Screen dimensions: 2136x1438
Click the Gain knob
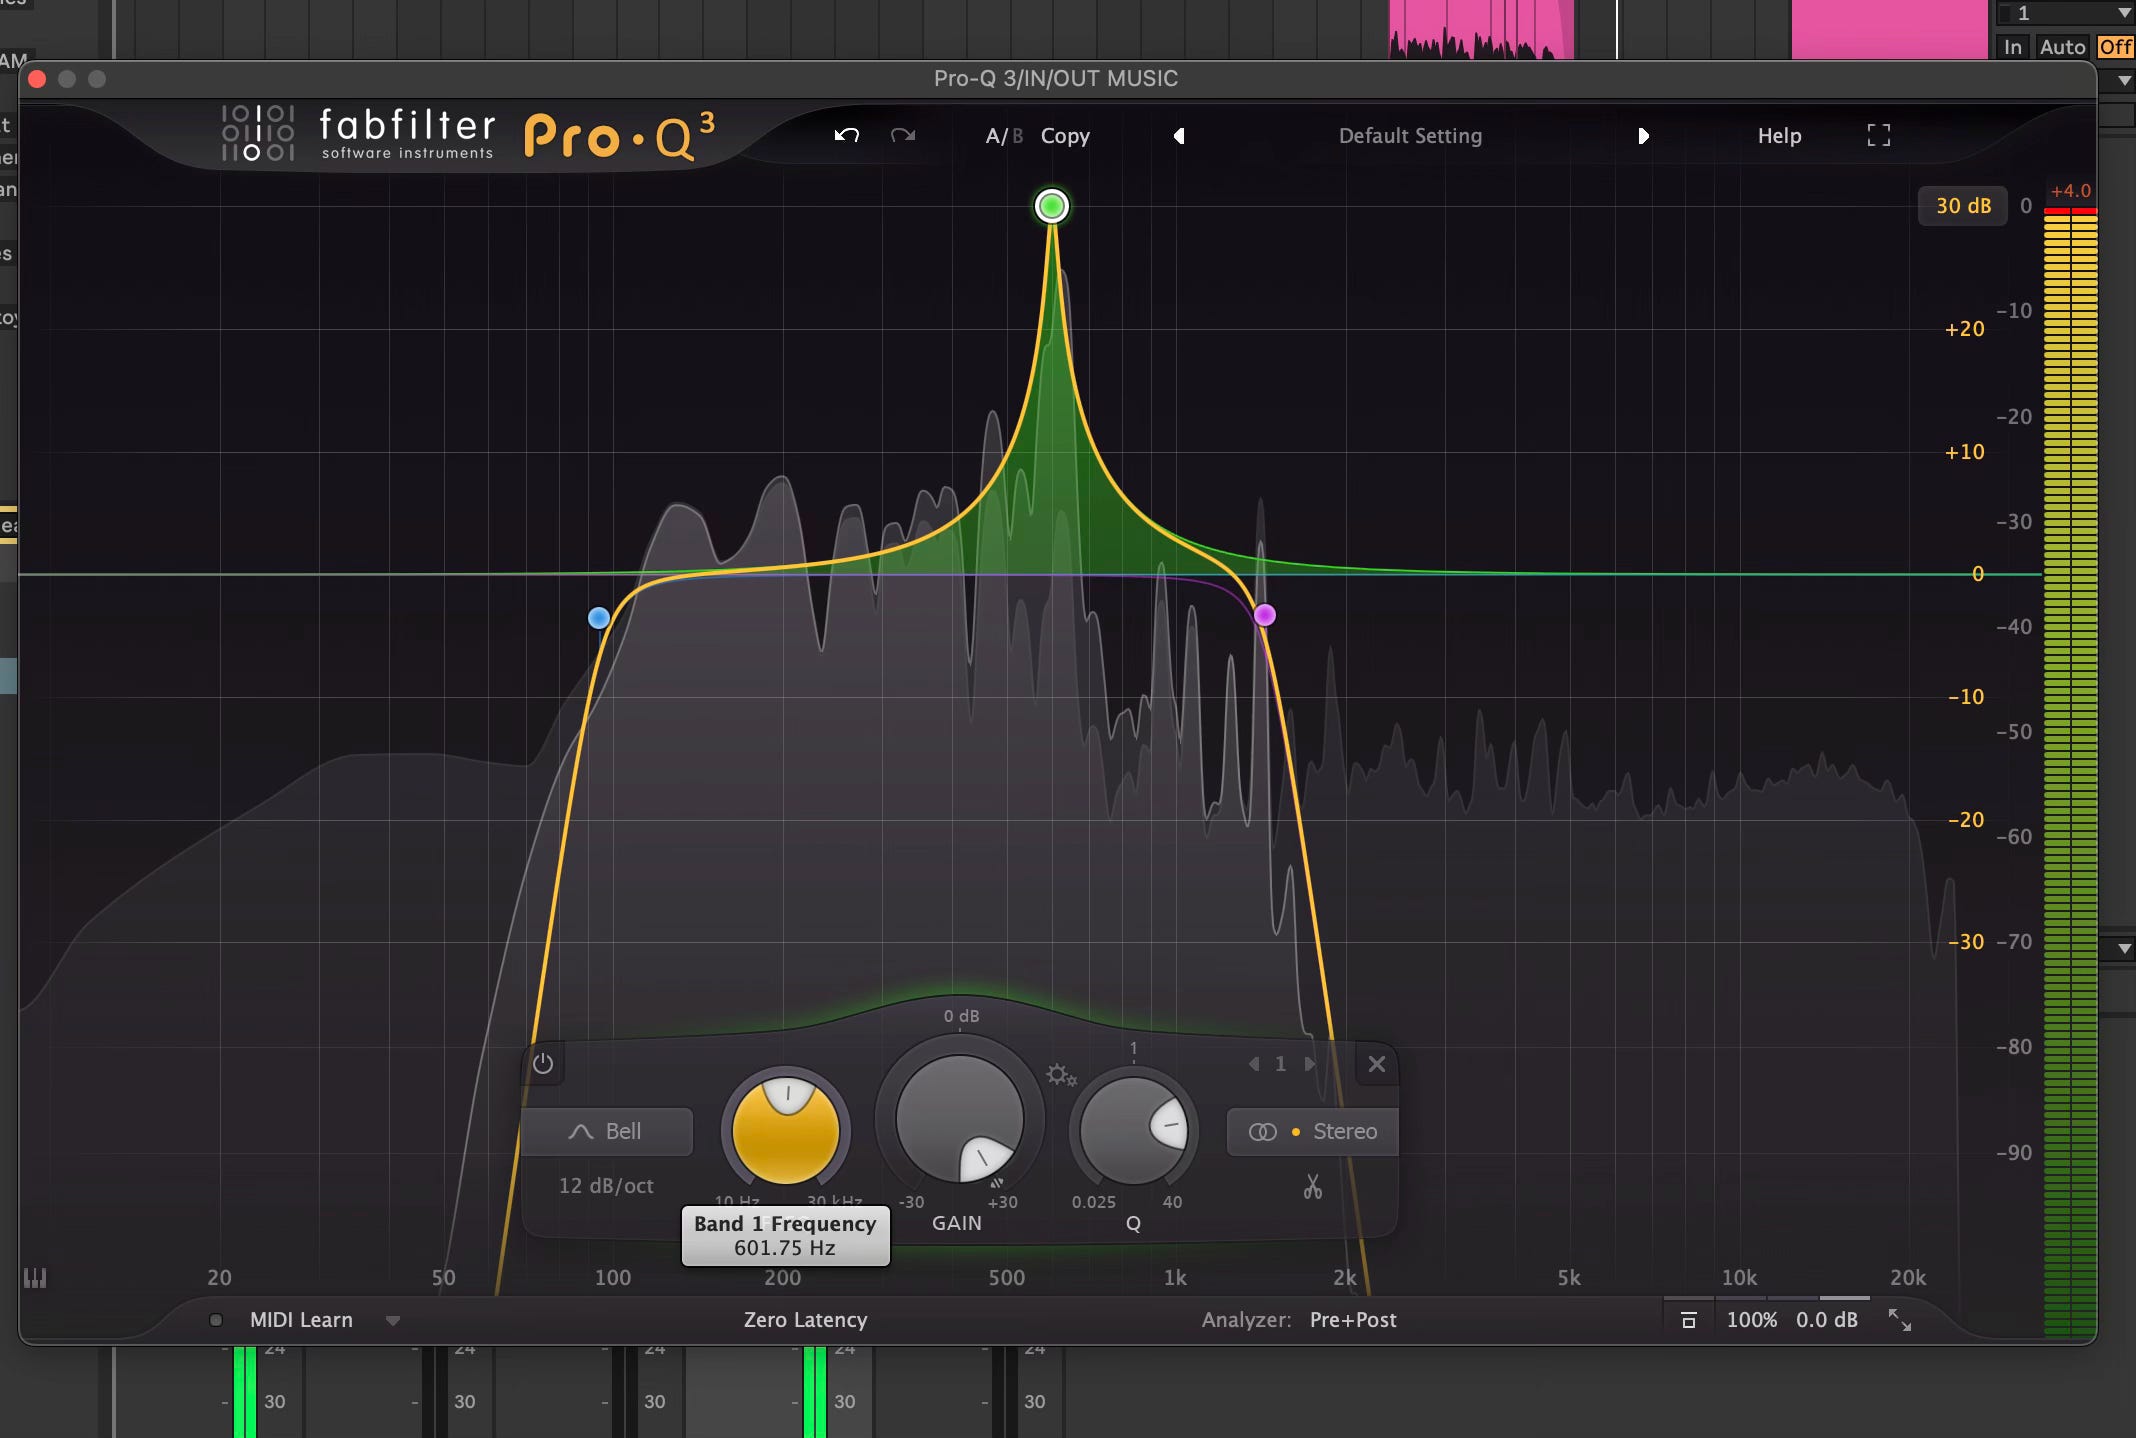pos(959,1119)
